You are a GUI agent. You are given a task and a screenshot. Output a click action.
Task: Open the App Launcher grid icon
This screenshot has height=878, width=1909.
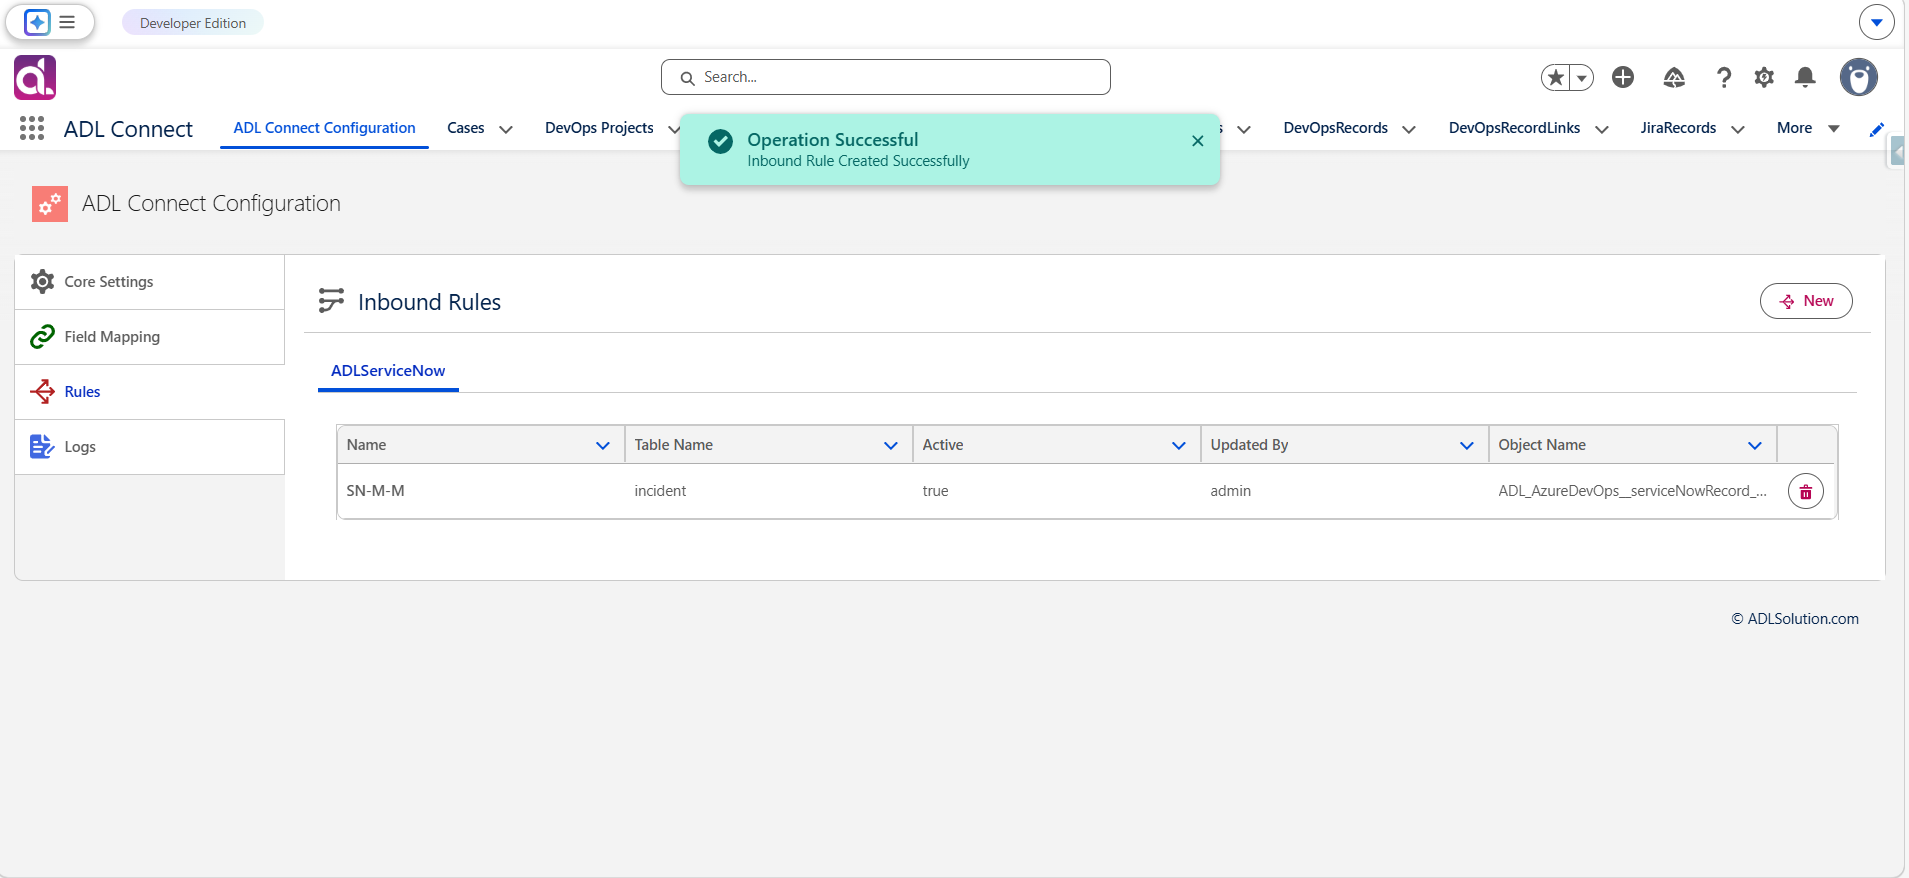coord(32,128)
